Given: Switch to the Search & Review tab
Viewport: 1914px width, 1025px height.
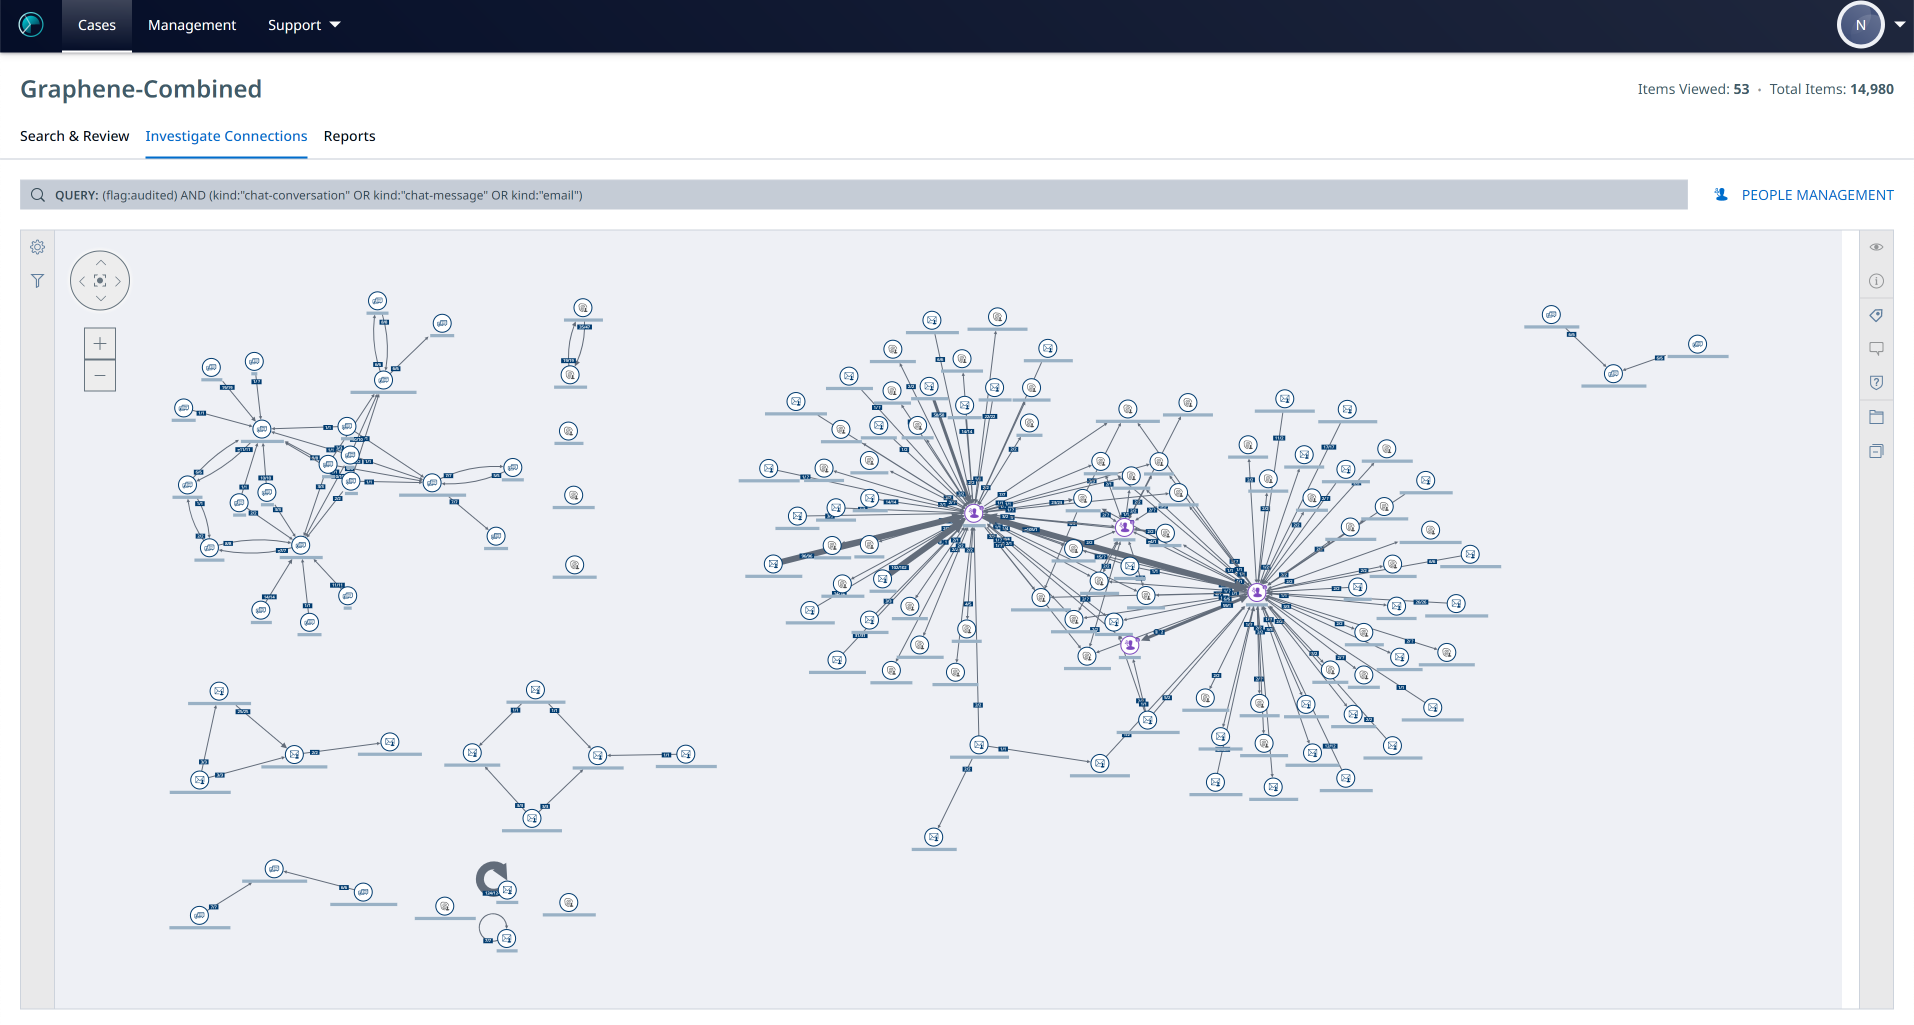Looking at the screenshot, I should (x=74, y=136).
